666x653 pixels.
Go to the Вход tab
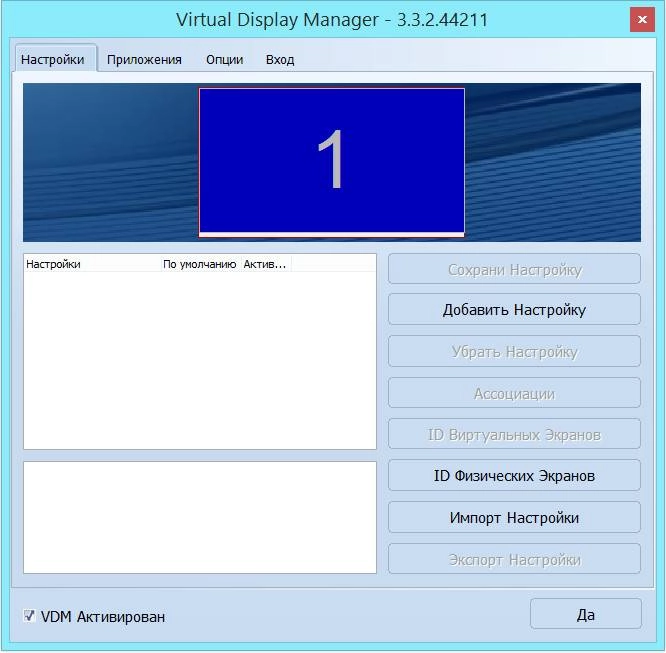pyautogui.click(x=280, y=59)
